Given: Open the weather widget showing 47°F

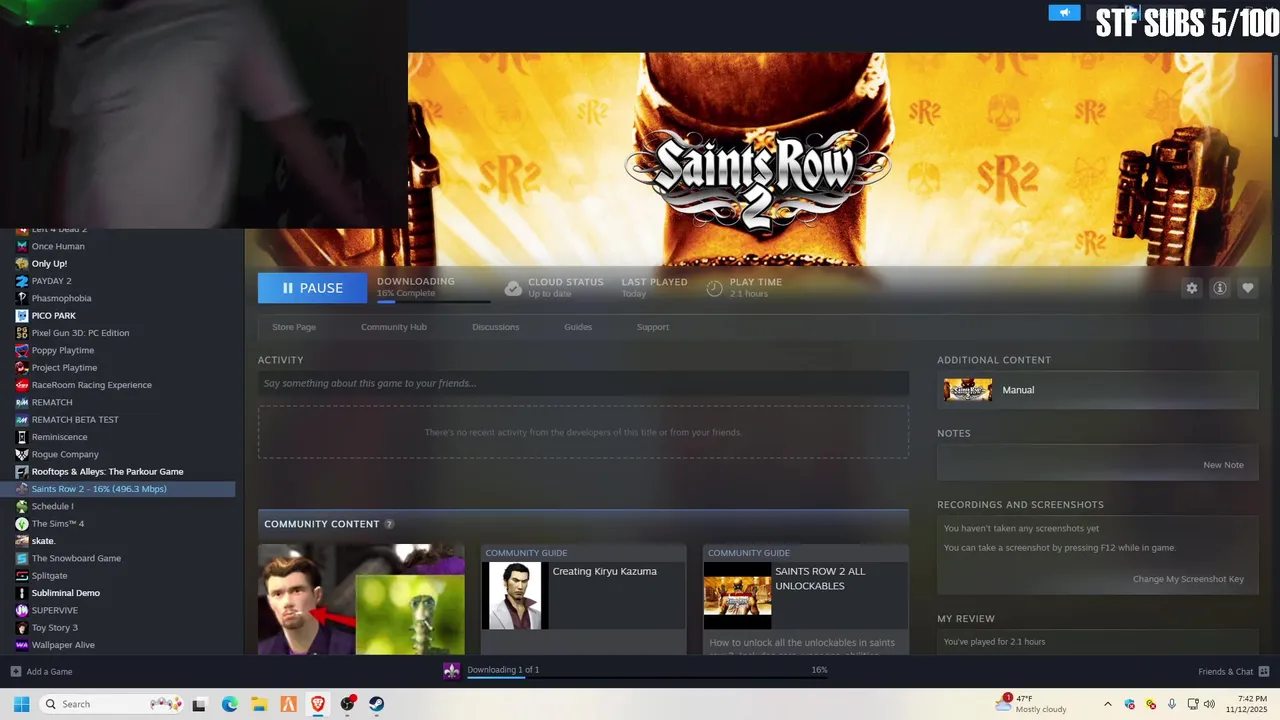Looking at the screenshot, I should pos(1031,704).
